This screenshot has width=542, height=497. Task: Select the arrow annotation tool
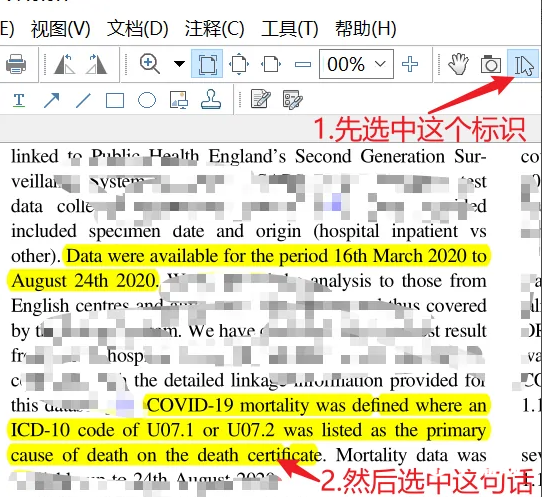(52, 101)
